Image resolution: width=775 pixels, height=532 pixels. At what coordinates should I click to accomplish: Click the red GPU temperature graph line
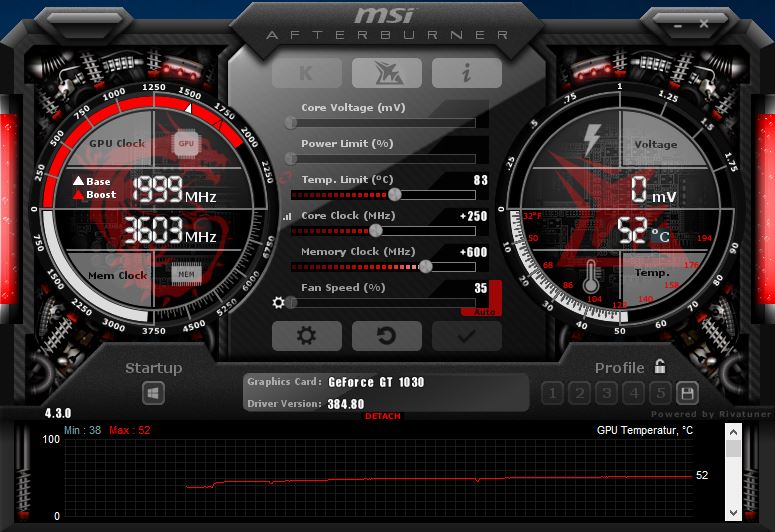439,480
